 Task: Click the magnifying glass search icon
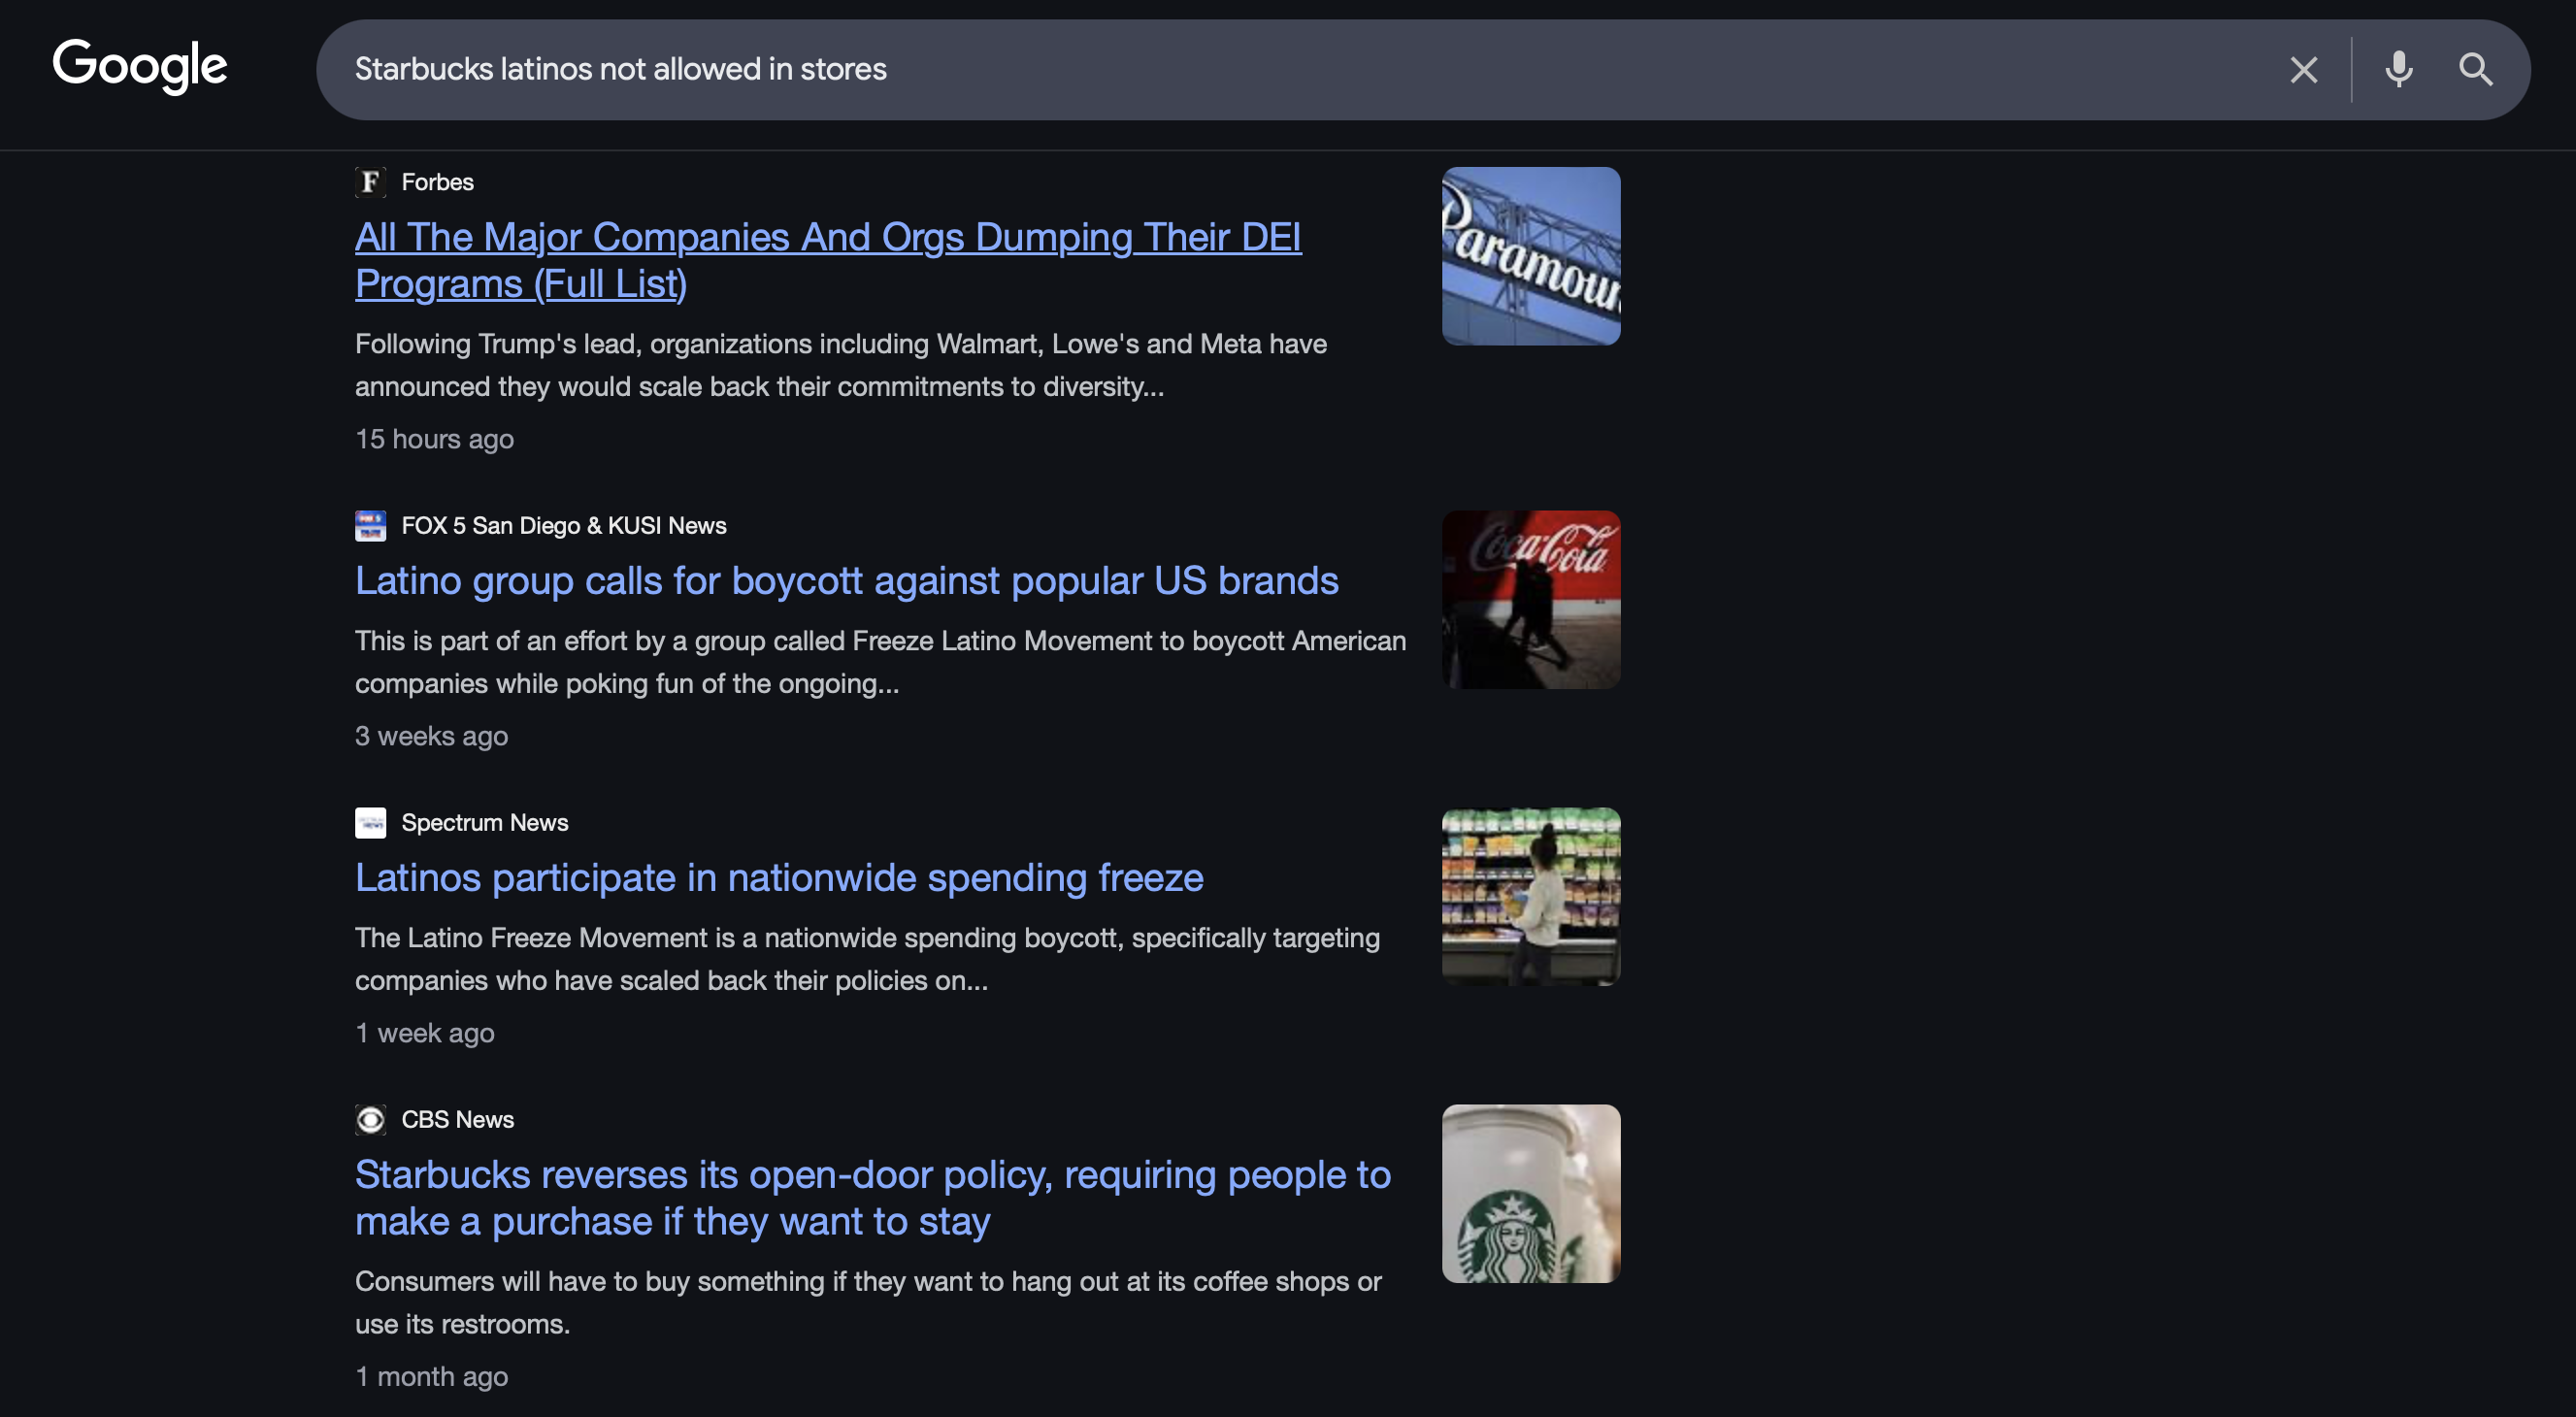2475,70
